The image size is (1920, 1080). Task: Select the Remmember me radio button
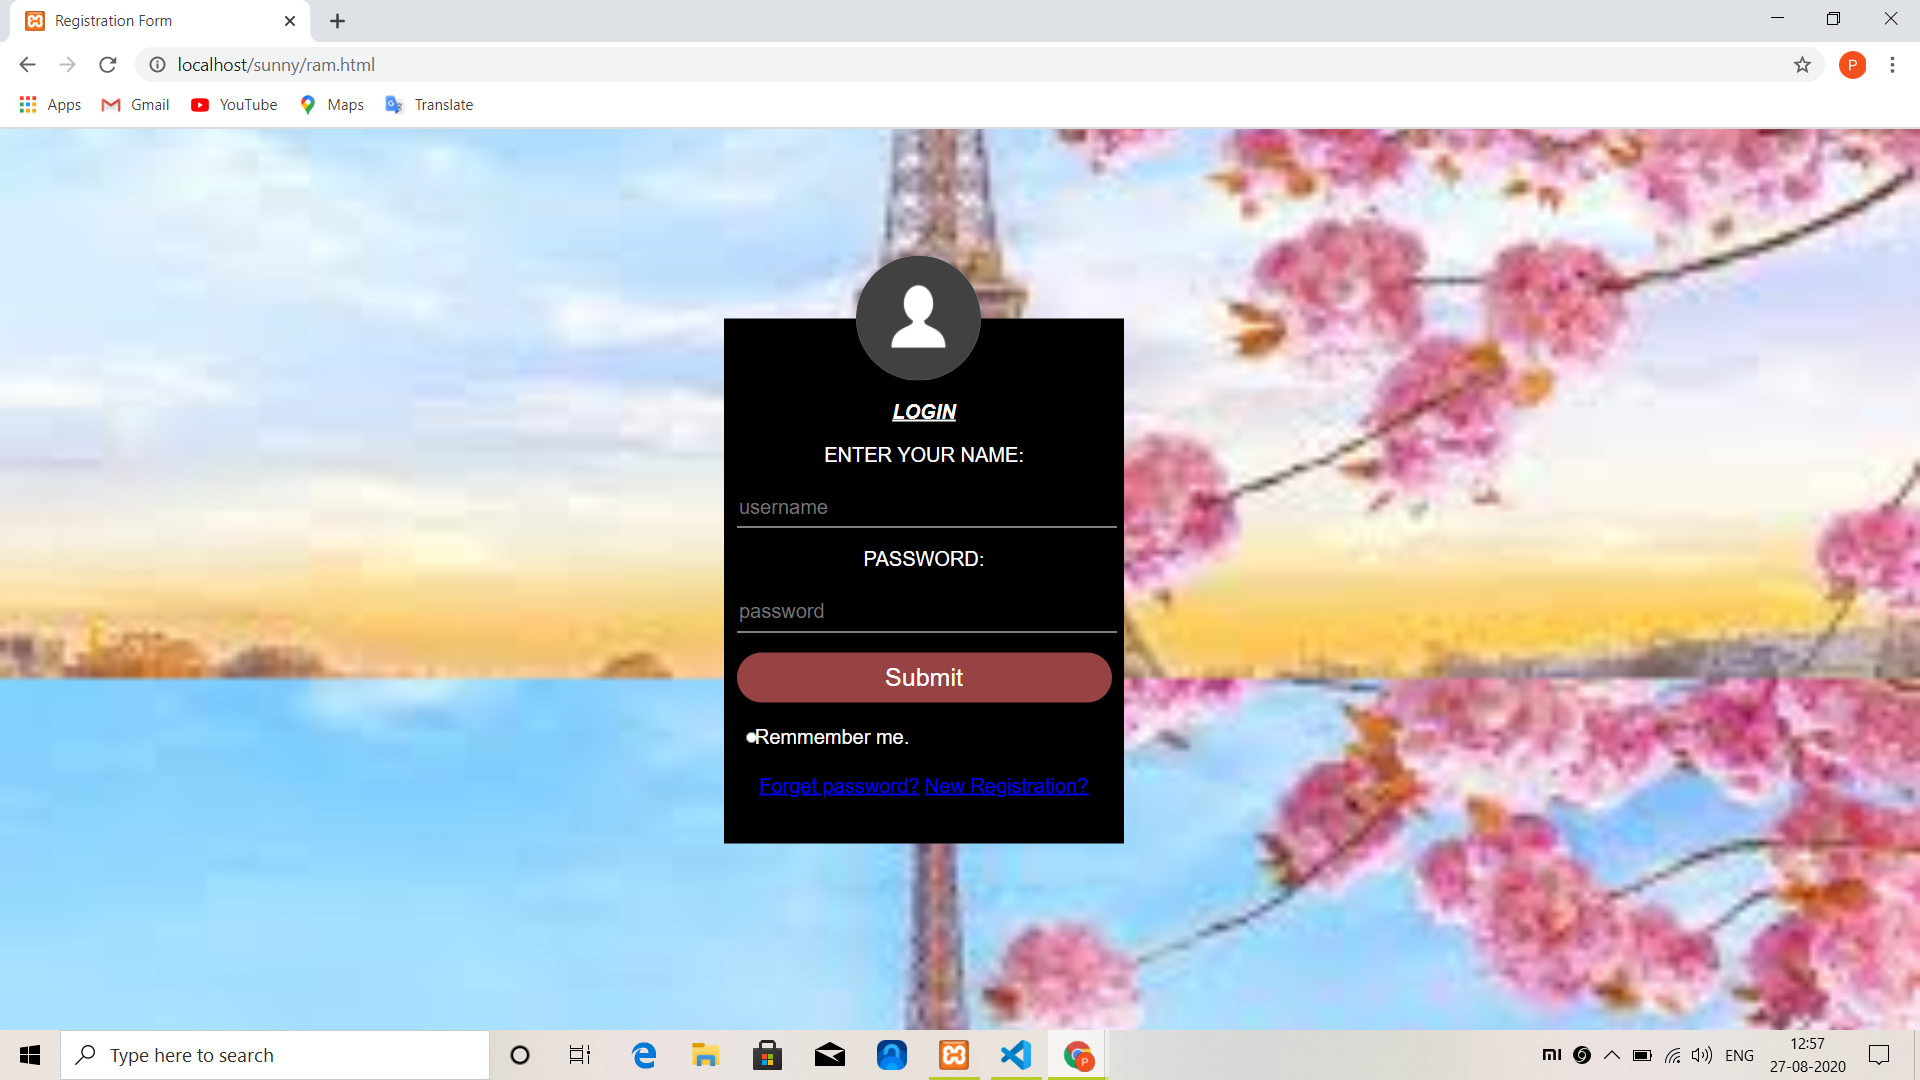751,737
